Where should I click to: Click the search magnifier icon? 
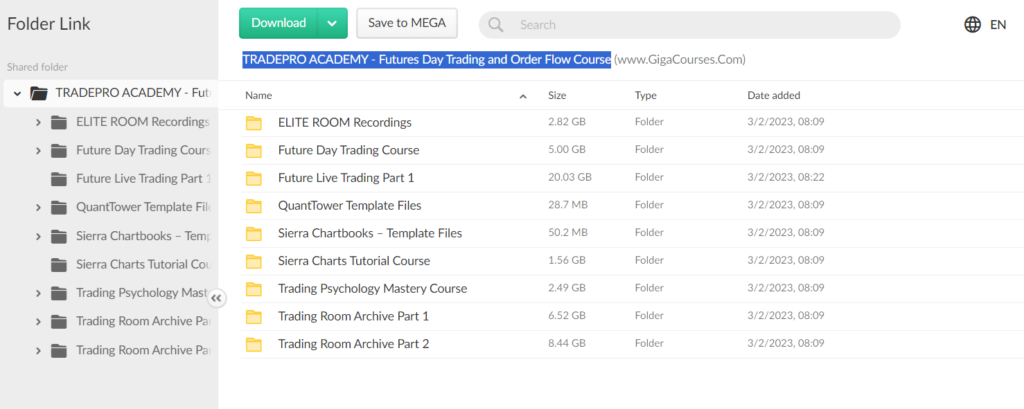tap(496, 25)
